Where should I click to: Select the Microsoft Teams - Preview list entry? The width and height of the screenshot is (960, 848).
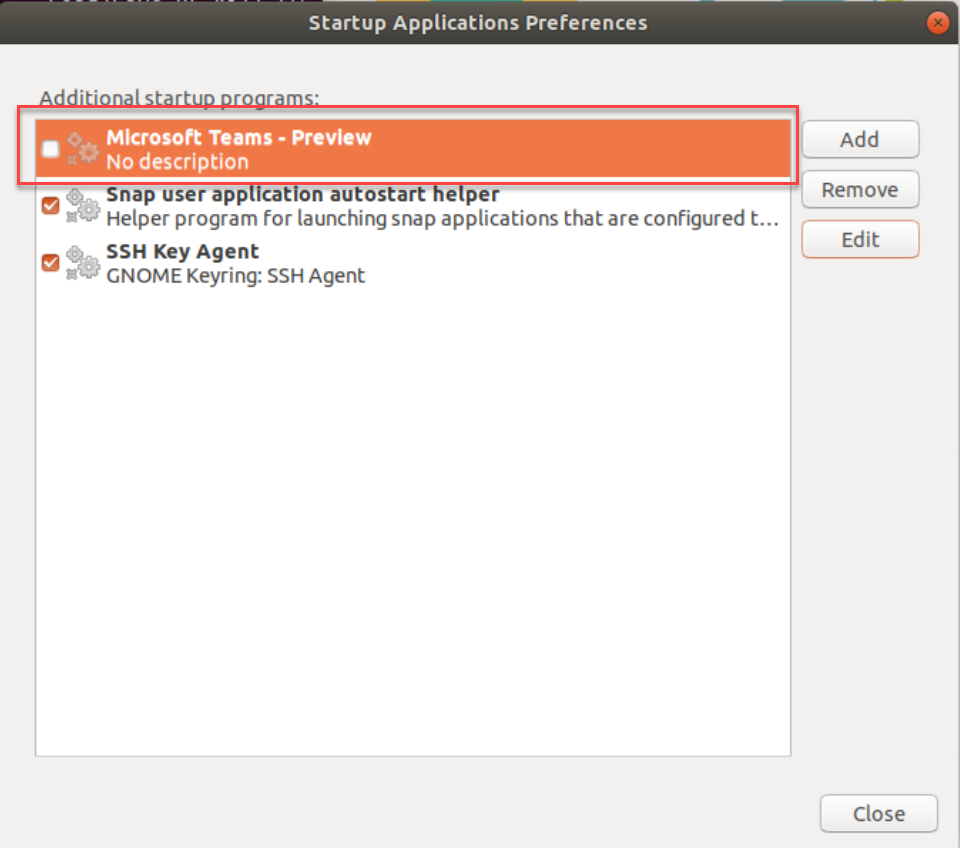click(400, 147)
